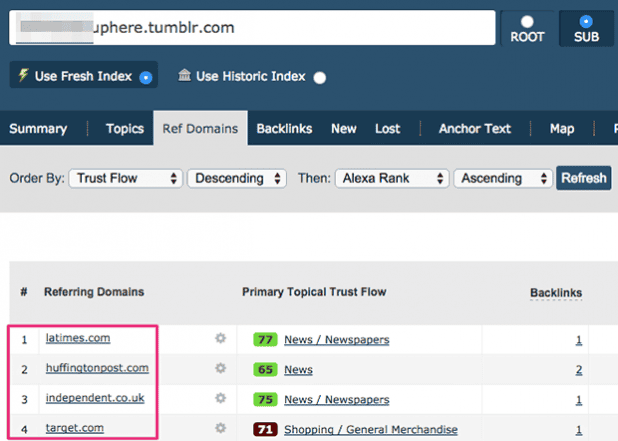Click the Trust Flow score 71 badge

pyautogui.click(x=265, y=430)
